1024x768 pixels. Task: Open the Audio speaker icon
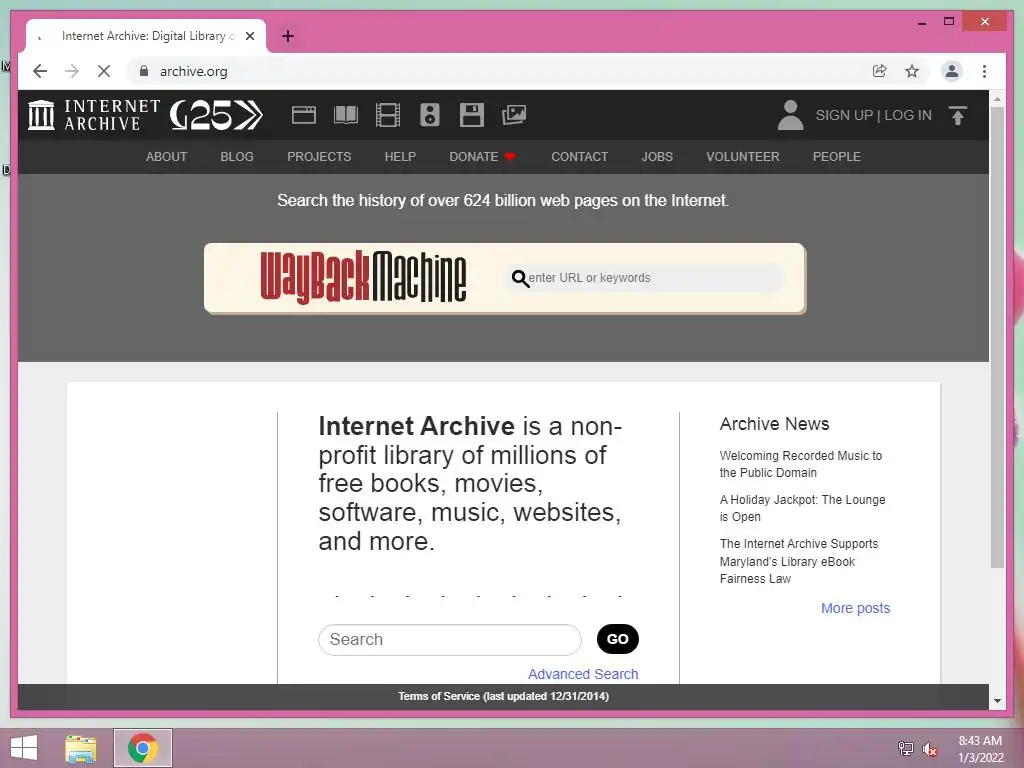(430, 115)
